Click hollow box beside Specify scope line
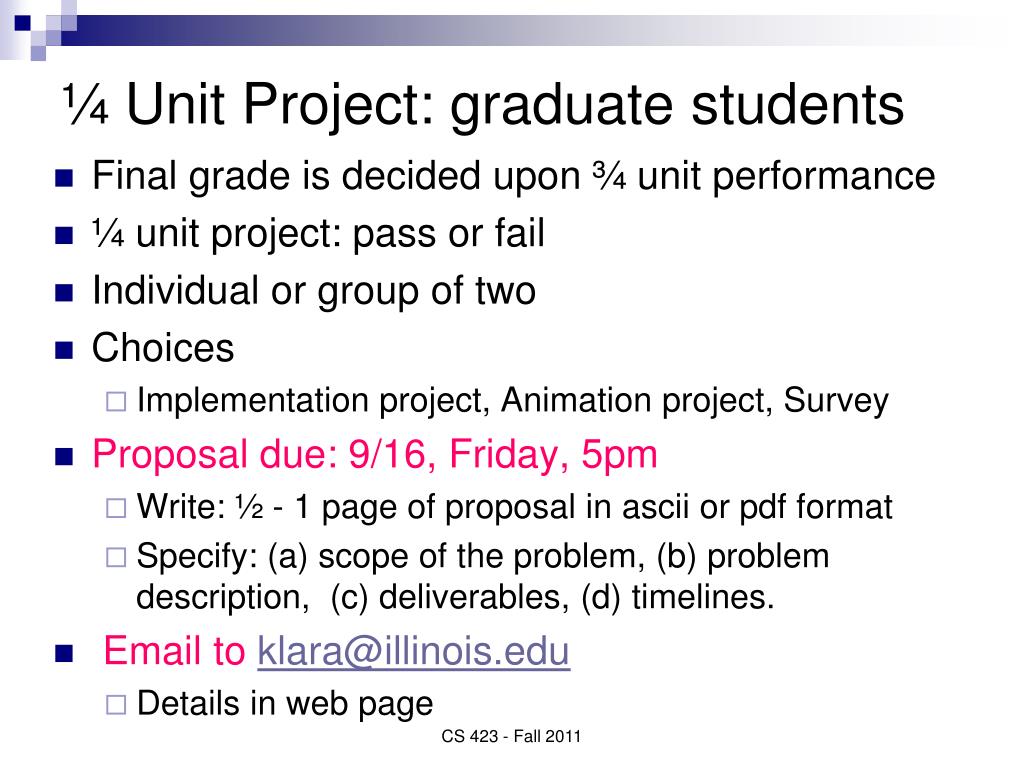This screenshot has height=768, width=1024. click(116, 557)
